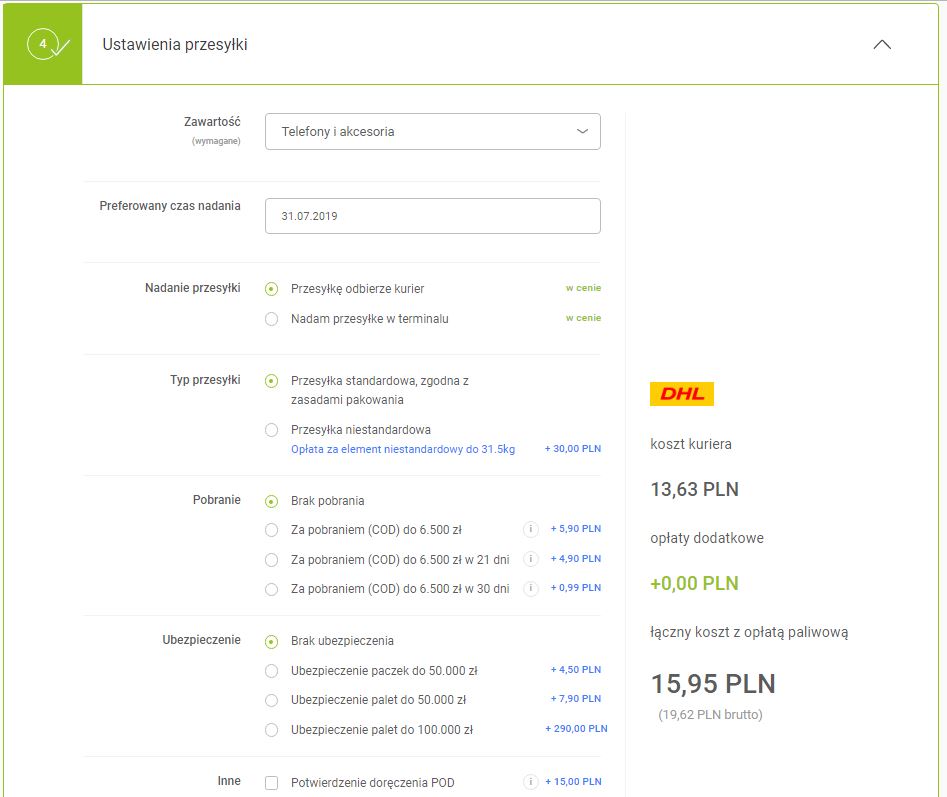This screenshot has height=797, width=947.
Task: Click the Preferowany czas nadania date field
Action: [x=432, y=216]
